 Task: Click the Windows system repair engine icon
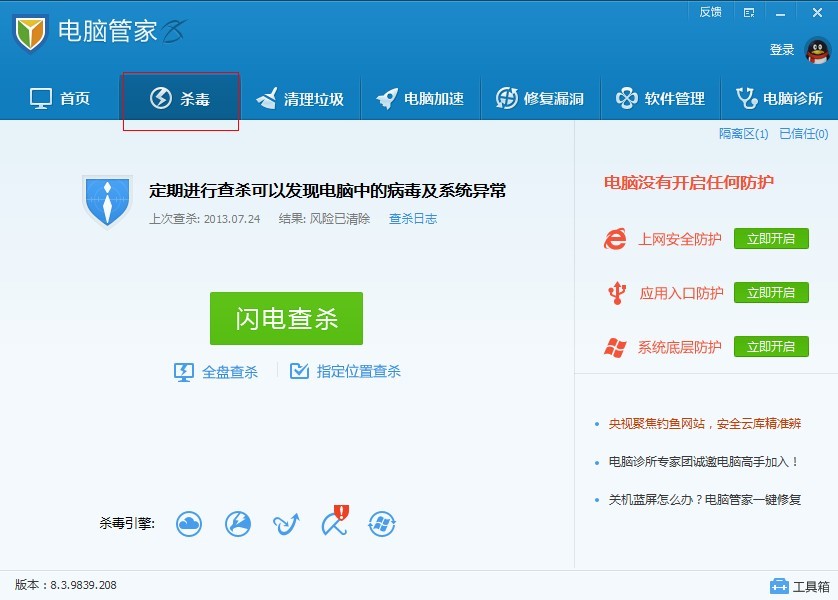382,523
